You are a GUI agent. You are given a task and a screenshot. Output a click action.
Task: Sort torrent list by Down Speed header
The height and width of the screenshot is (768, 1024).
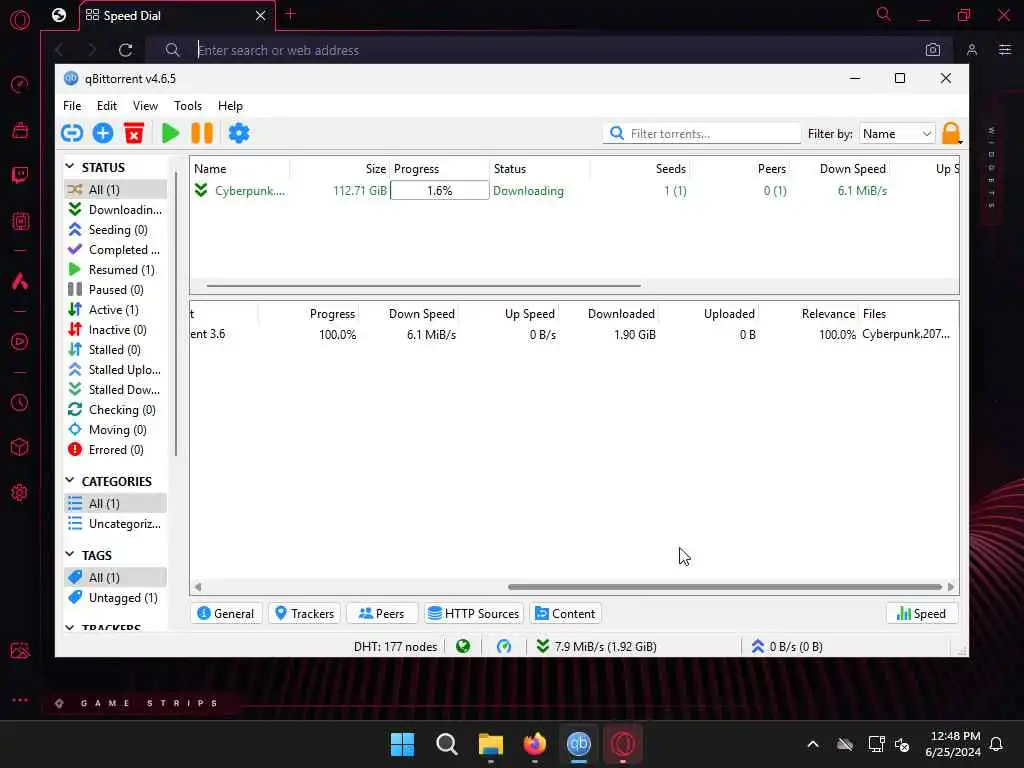840,168
